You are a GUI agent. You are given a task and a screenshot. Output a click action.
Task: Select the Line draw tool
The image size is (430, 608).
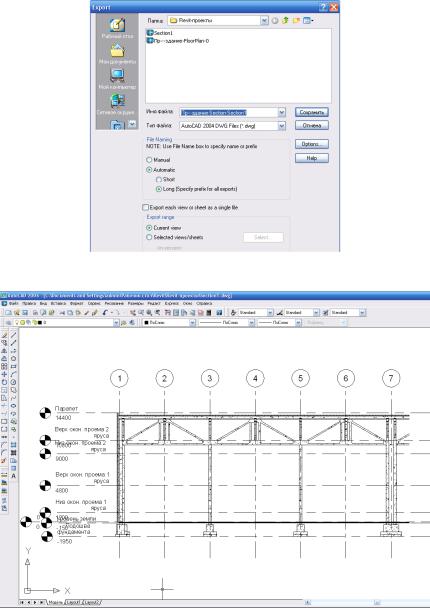(14, 335)
